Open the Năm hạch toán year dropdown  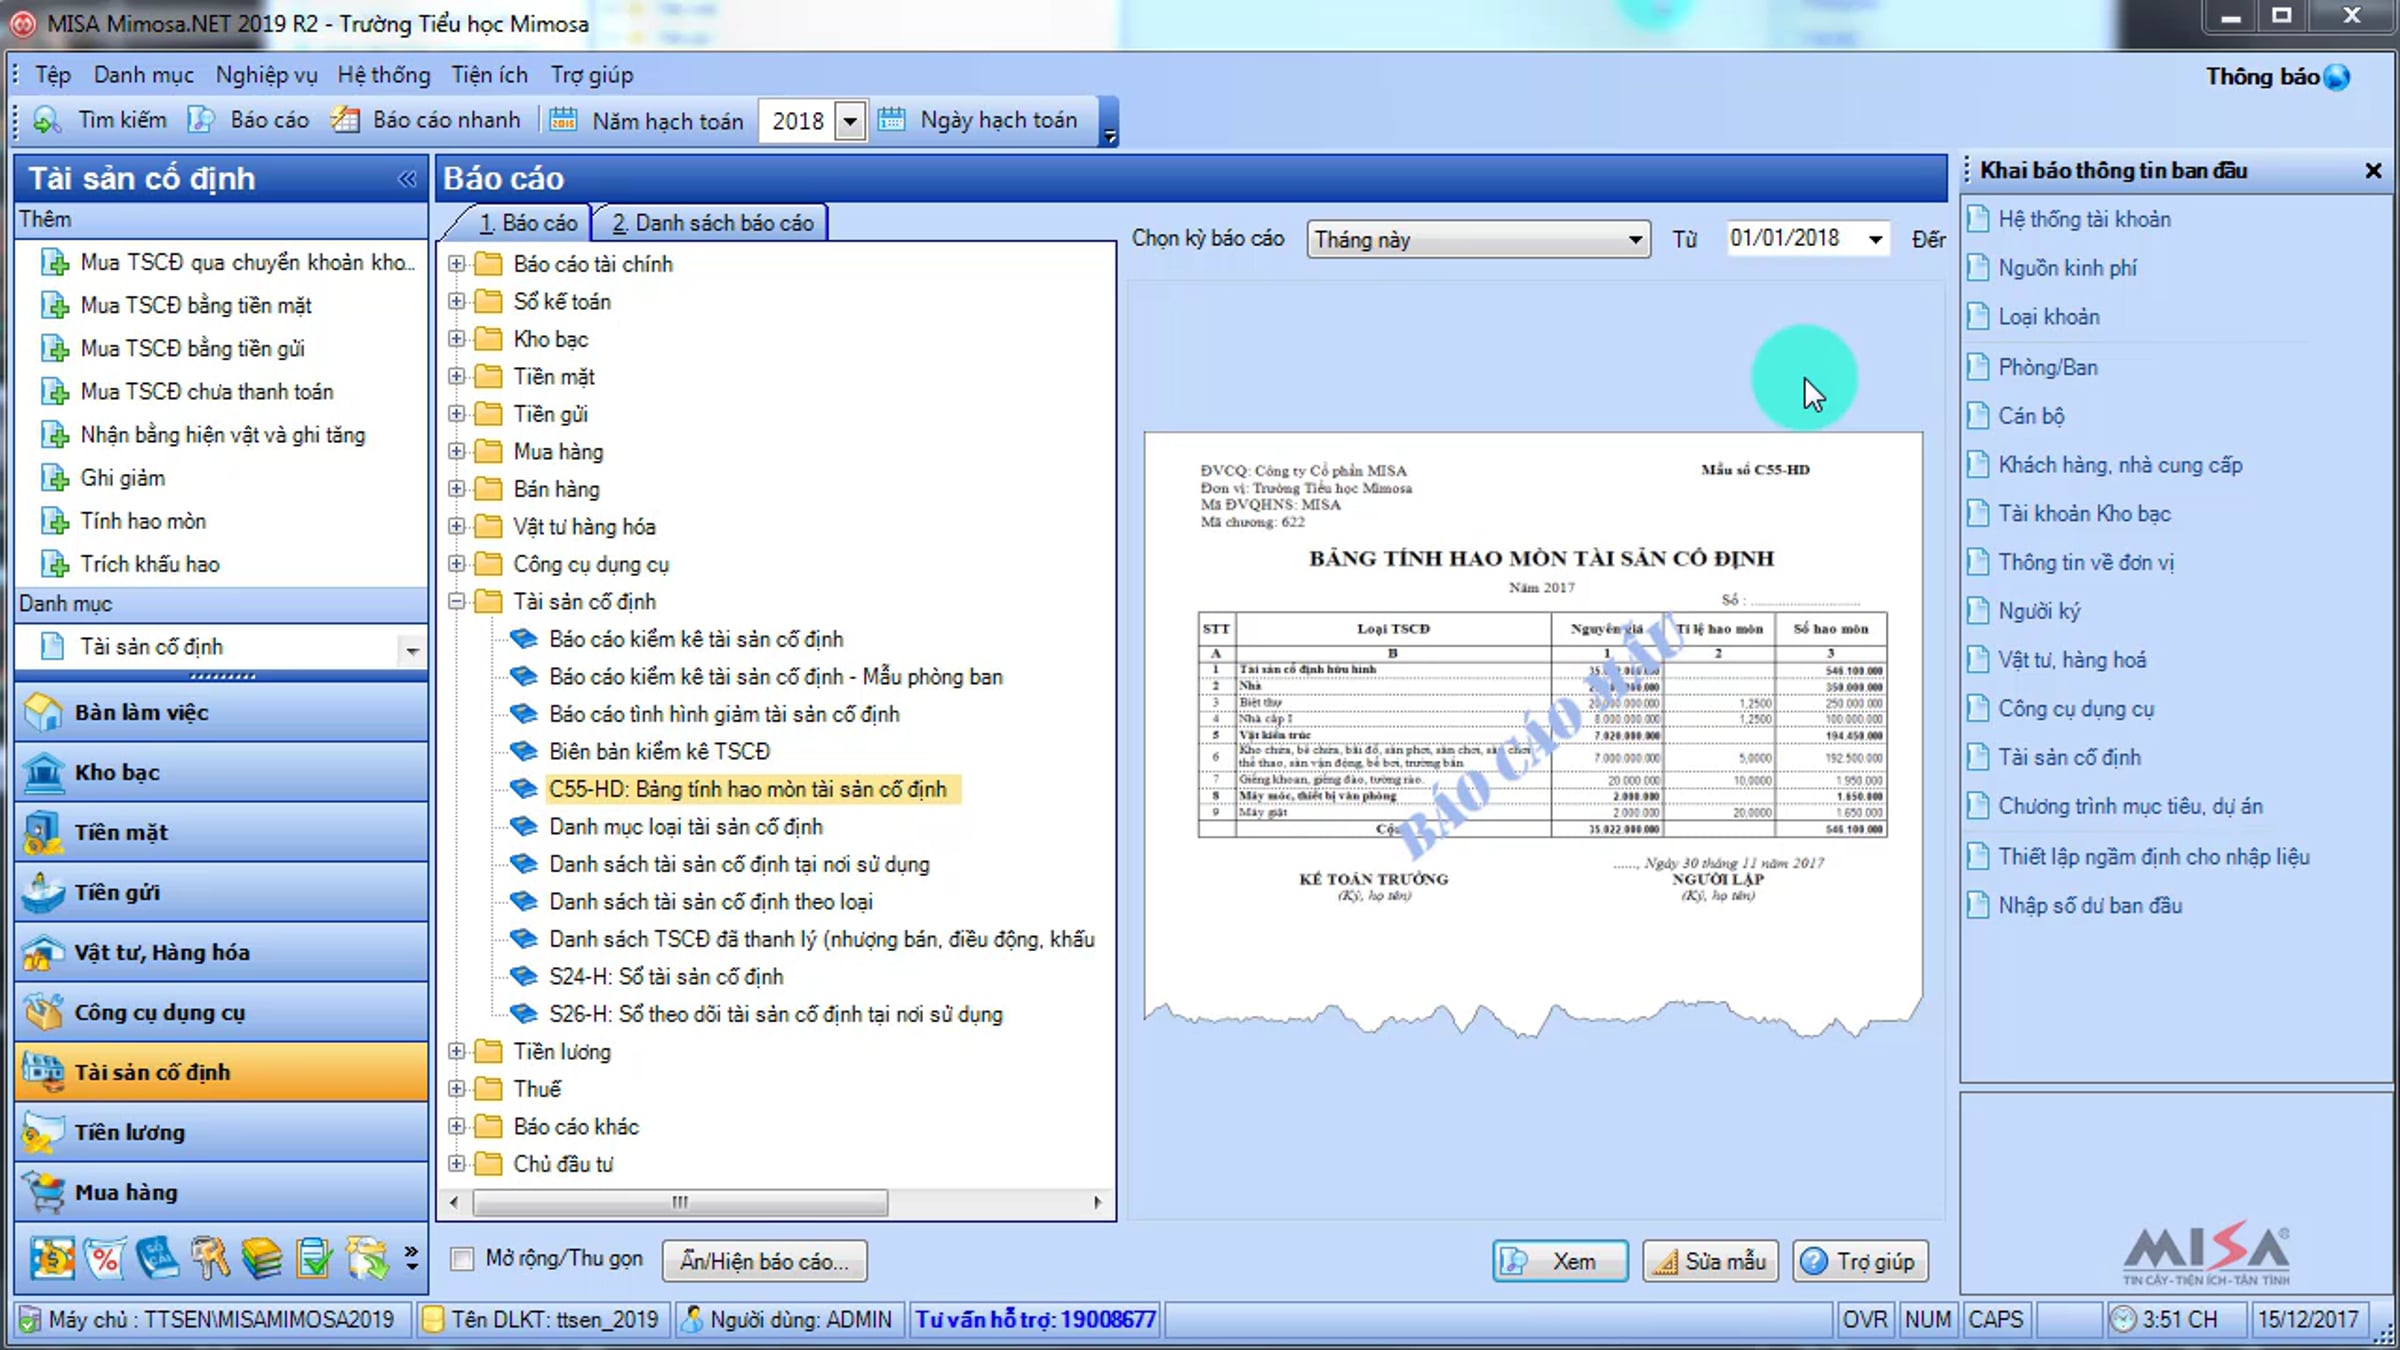[849, 121]
